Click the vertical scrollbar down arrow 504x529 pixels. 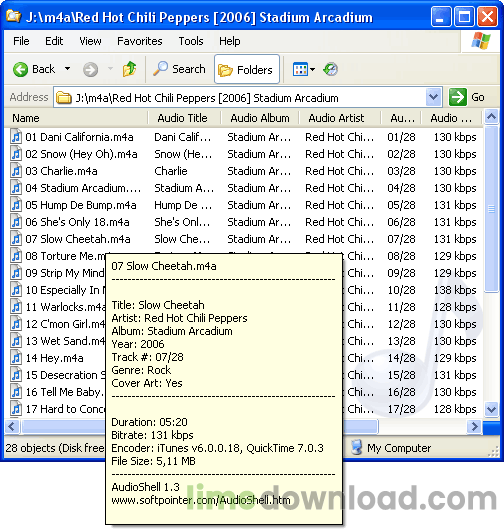coord(492,410)
